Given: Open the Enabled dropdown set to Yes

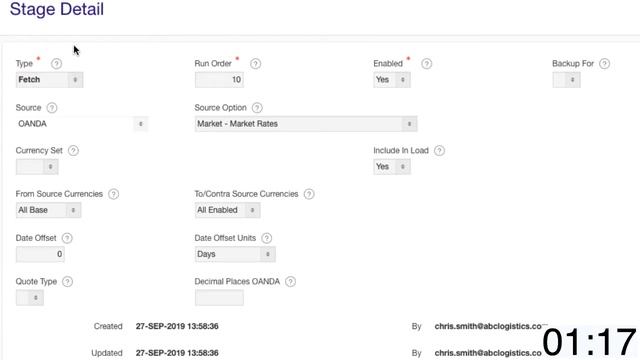Looking at the screenshot, I should 392,80.
